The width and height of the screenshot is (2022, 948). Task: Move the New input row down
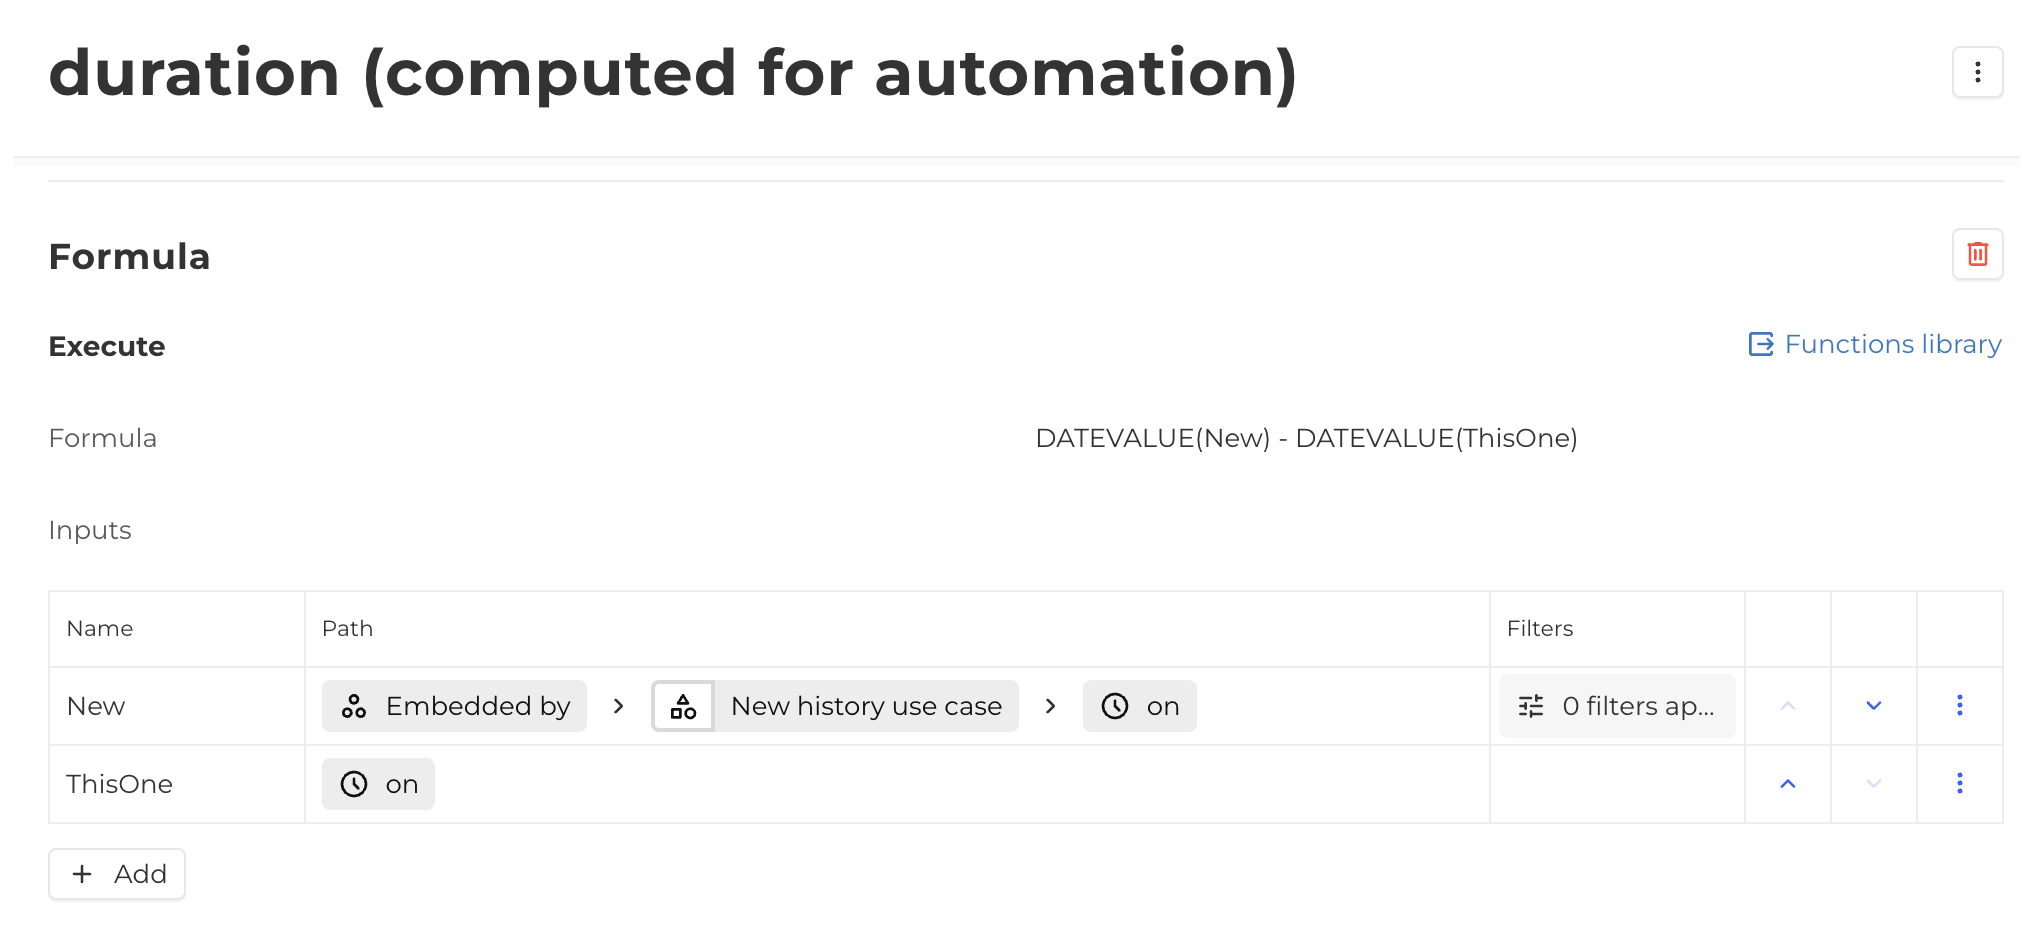[1873, 706]
